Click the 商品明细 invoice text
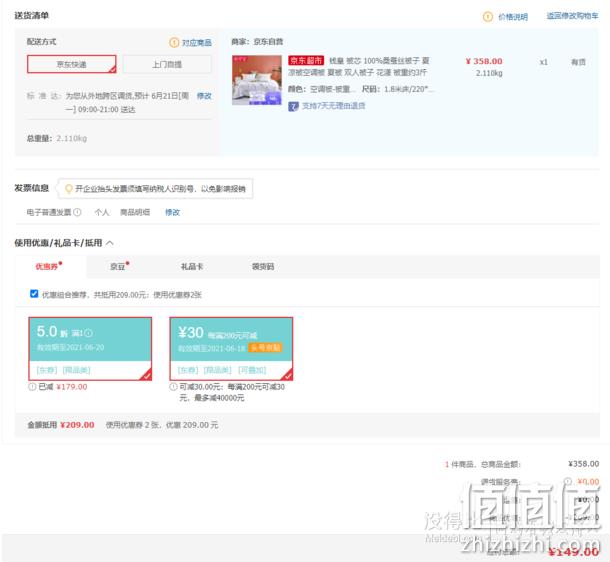Image resolution: width=610 pixels, height=562 pixels. (135, 212)
